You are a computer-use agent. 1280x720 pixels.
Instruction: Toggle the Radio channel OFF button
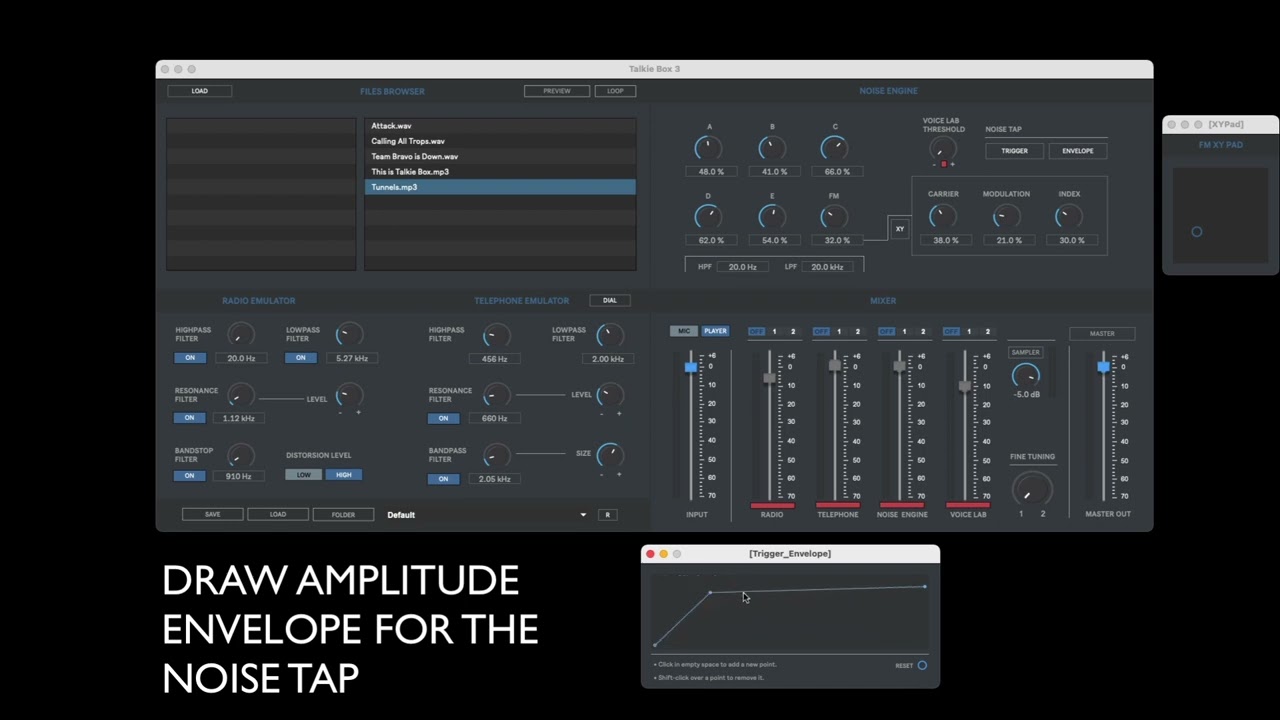756,332
